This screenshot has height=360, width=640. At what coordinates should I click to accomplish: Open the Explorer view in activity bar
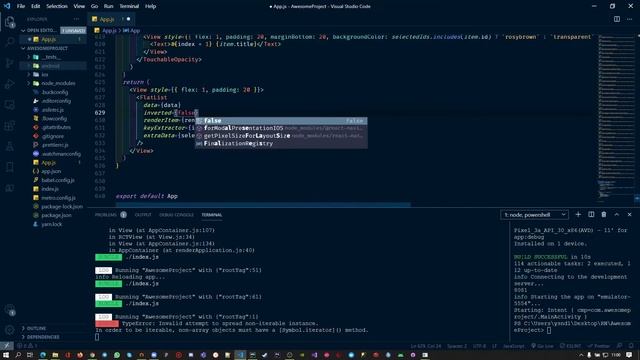point(9,22)
